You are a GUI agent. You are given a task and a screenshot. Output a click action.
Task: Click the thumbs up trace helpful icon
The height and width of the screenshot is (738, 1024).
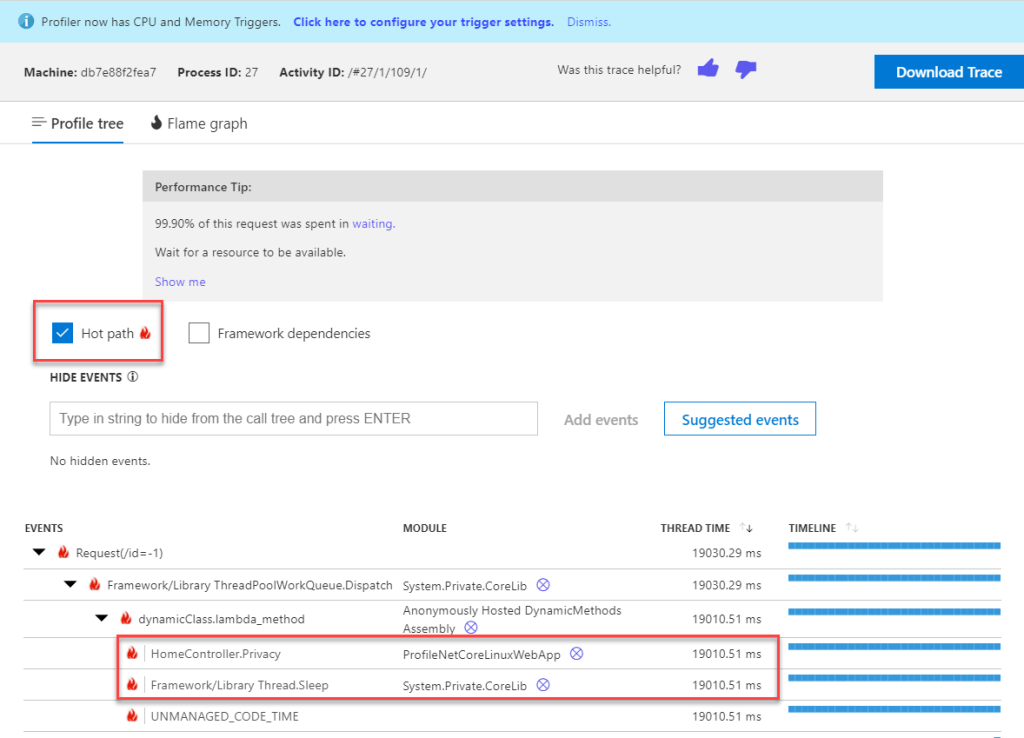tap(707, 68)
